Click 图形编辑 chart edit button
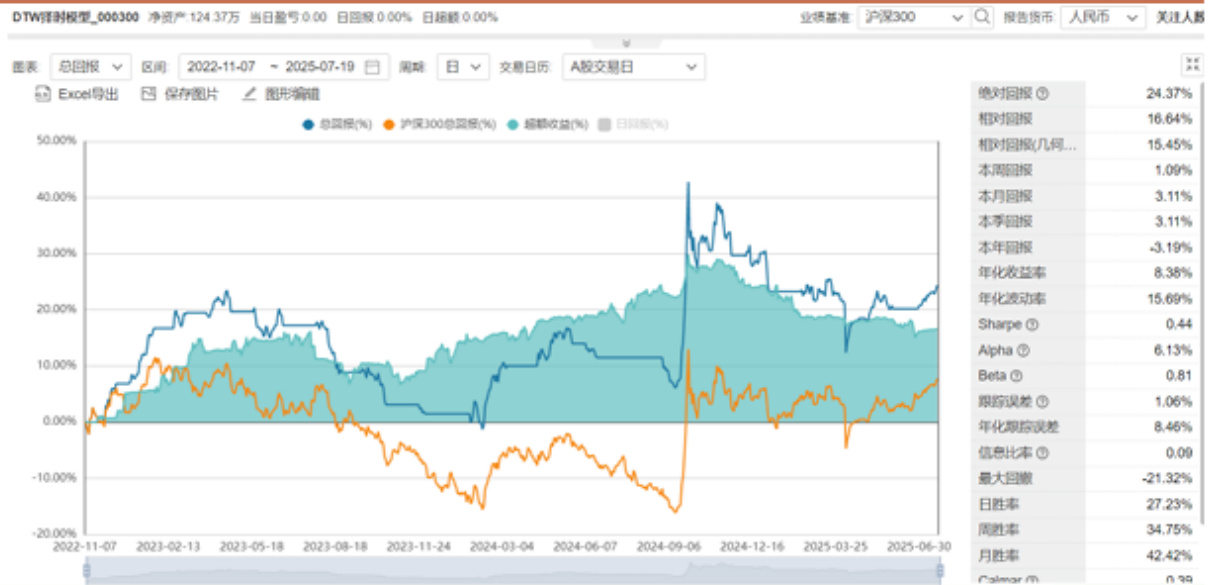Image resolution: width=1209 pixels, height=585 pixels. tap(282, 94)
